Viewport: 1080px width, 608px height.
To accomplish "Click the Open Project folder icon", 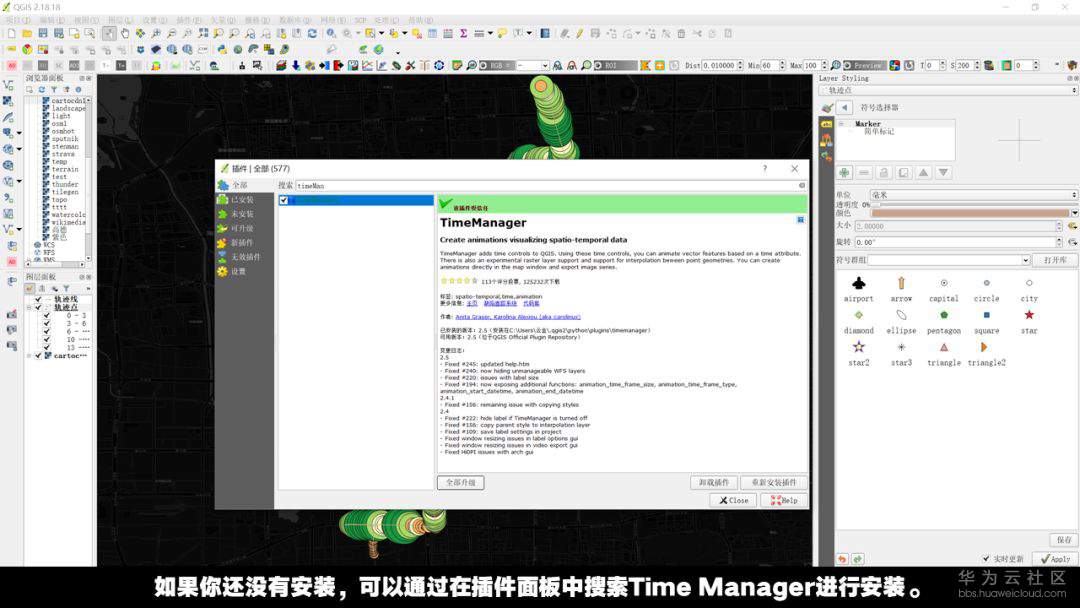I will click(27, 33).
